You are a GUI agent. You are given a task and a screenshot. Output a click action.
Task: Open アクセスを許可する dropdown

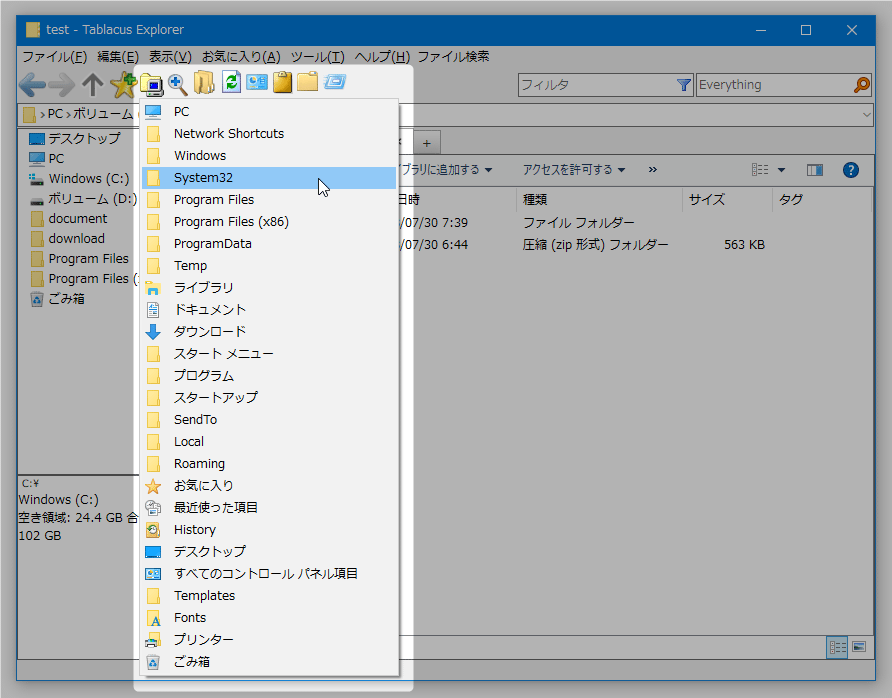pyautogui.click(x=573, y=170)
